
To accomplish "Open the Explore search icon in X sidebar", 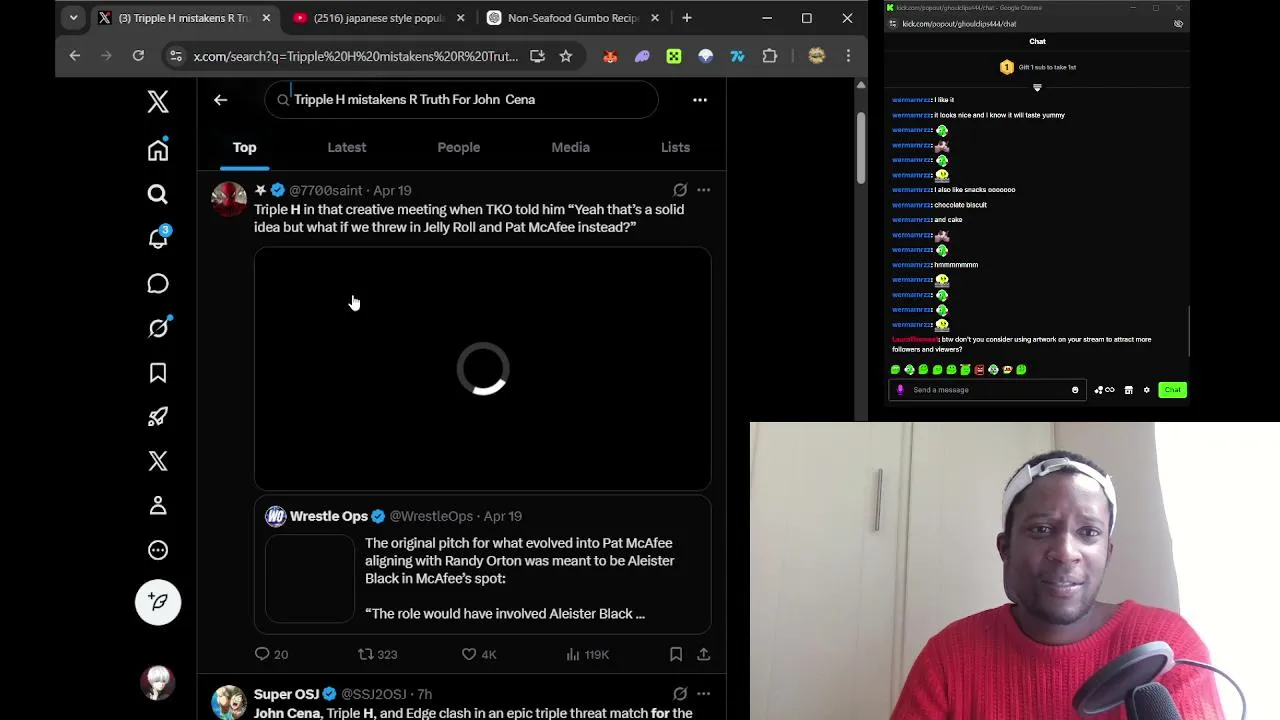I will tap(158, 194).
